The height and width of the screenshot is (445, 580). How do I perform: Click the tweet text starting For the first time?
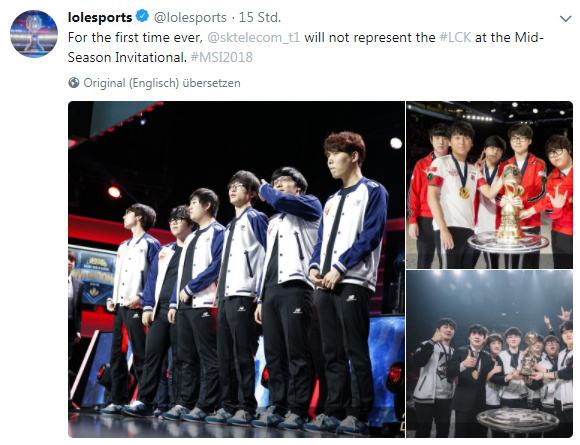coord(306,47)
